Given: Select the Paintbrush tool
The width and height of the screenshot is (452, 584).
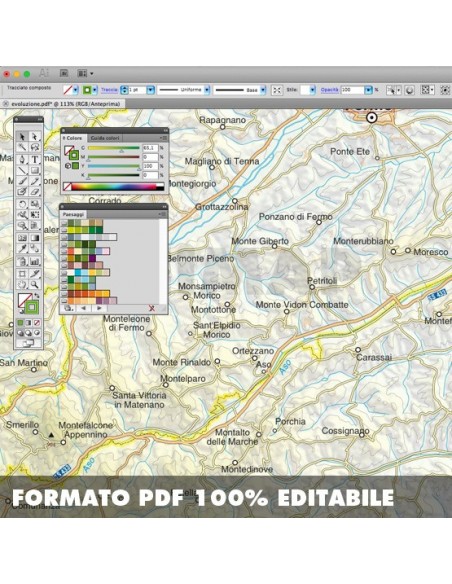Looking at the screenshot, I should tap(22, 181).
